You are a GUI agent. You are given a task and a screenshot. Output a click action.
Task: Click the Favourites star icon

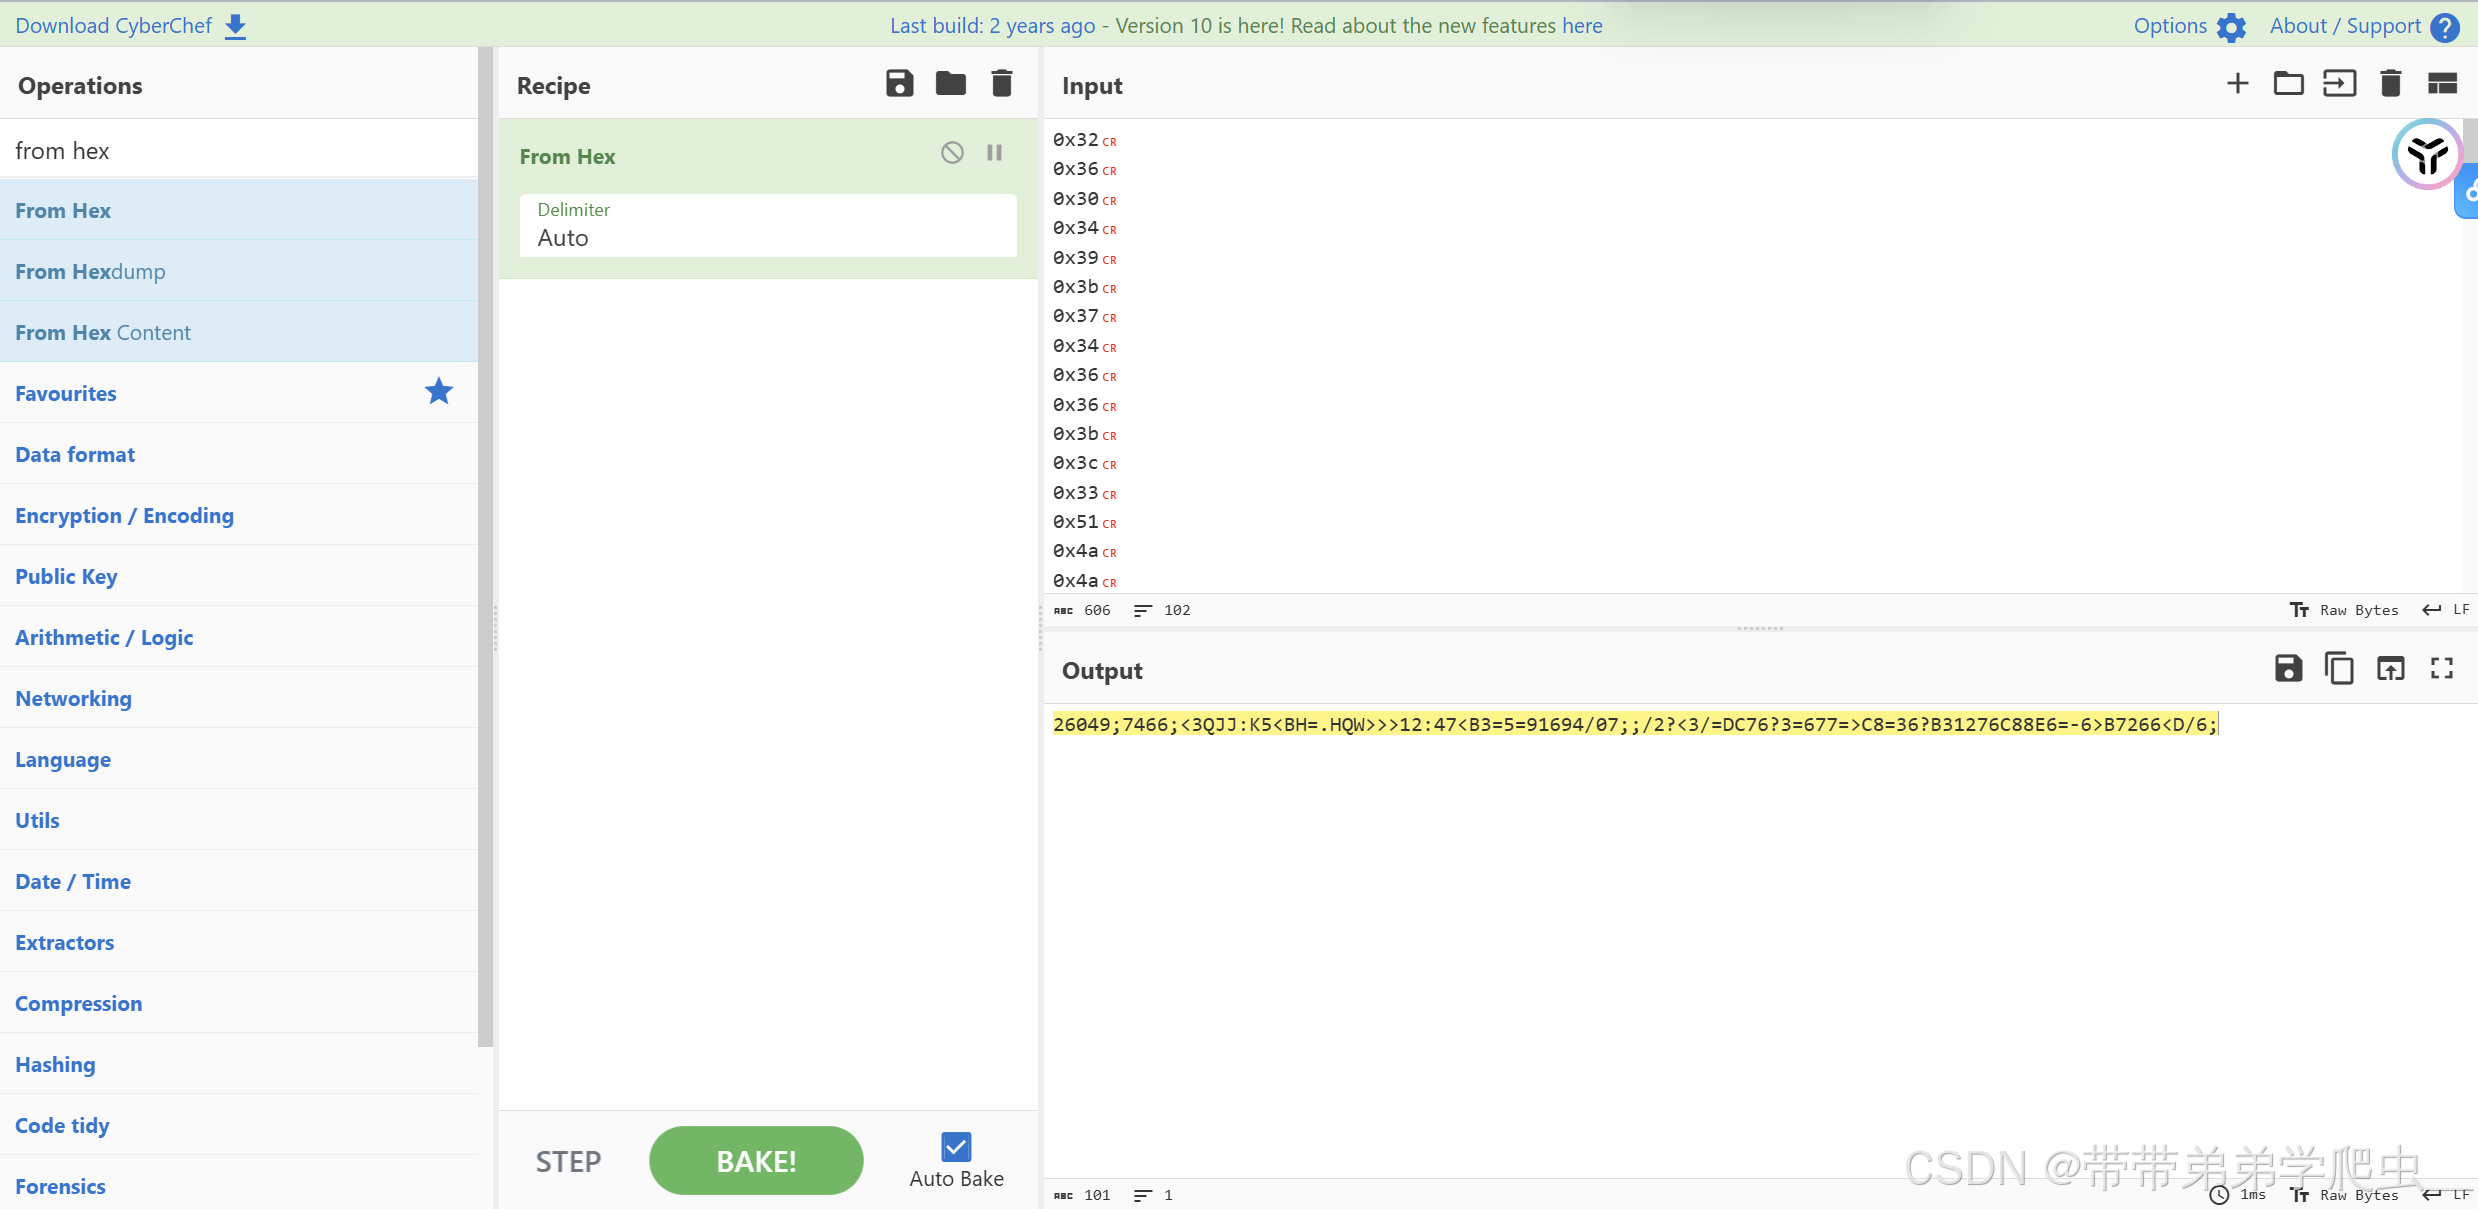(x=439, y=392)
